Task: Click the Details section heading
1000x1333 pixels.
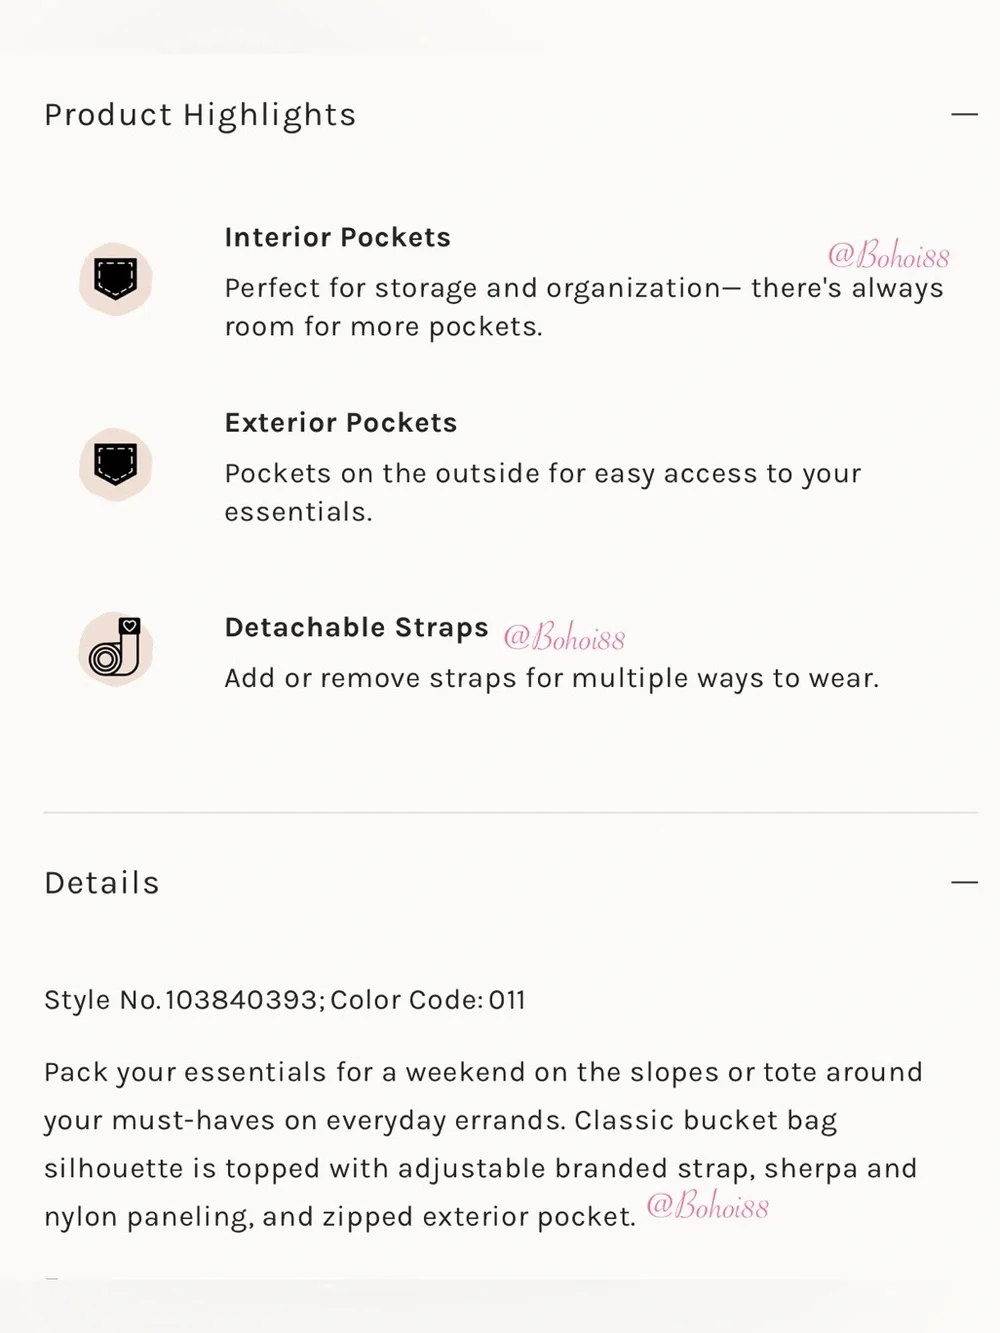Action: 102,883
